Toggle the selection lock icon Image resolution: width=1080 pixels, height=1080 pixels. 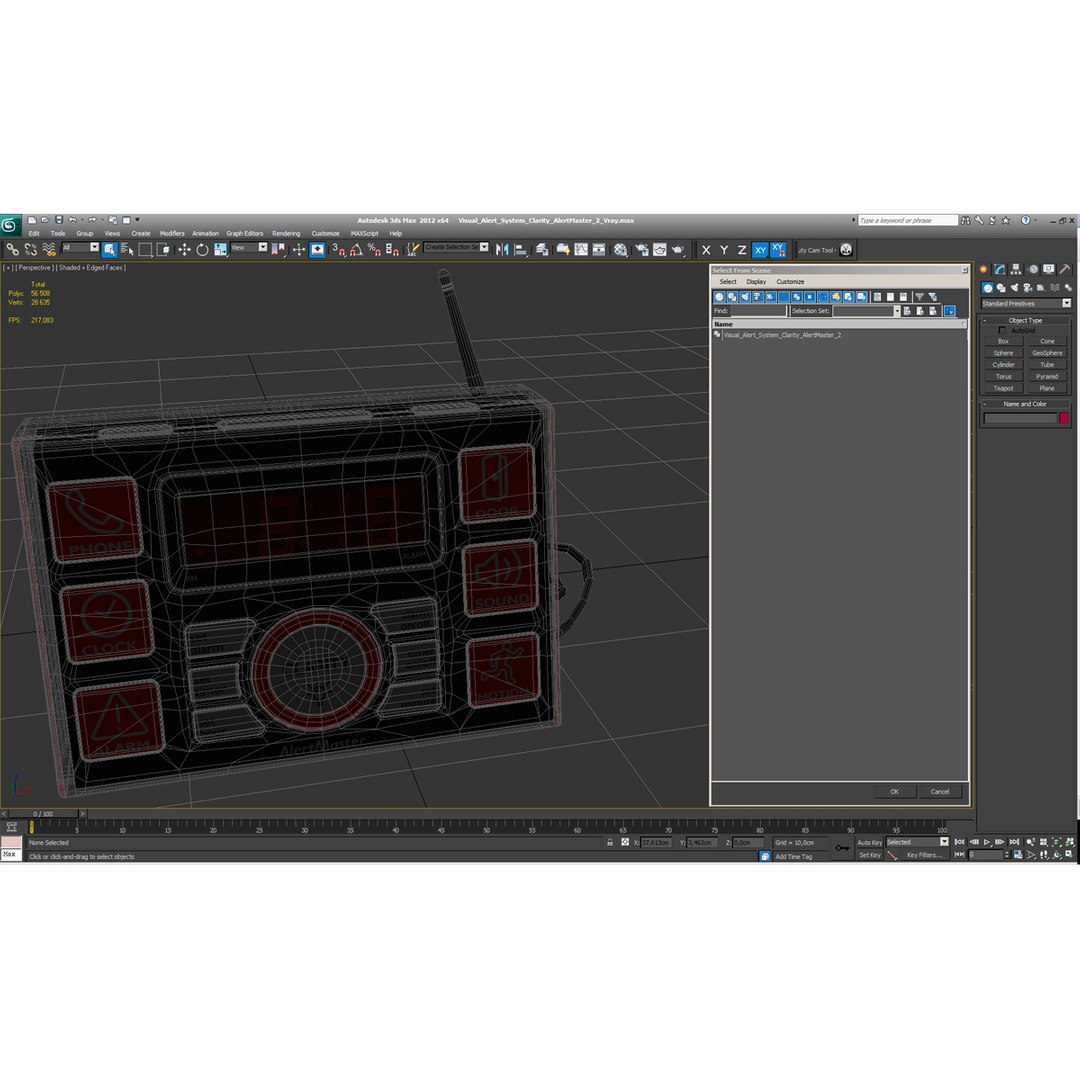tap(610, 842)
